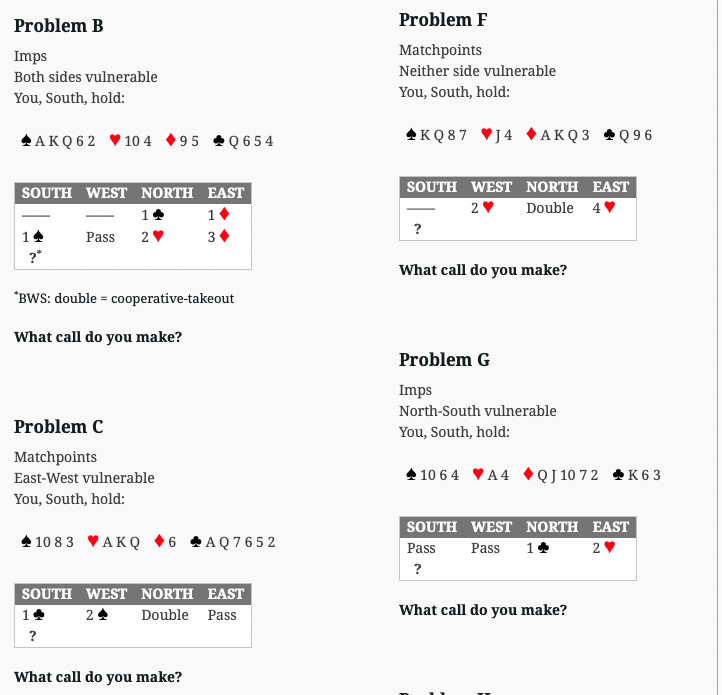722x695 pixels.
Task: Click the SOUTH column header in Problem B table
Action: coord(47,193)
